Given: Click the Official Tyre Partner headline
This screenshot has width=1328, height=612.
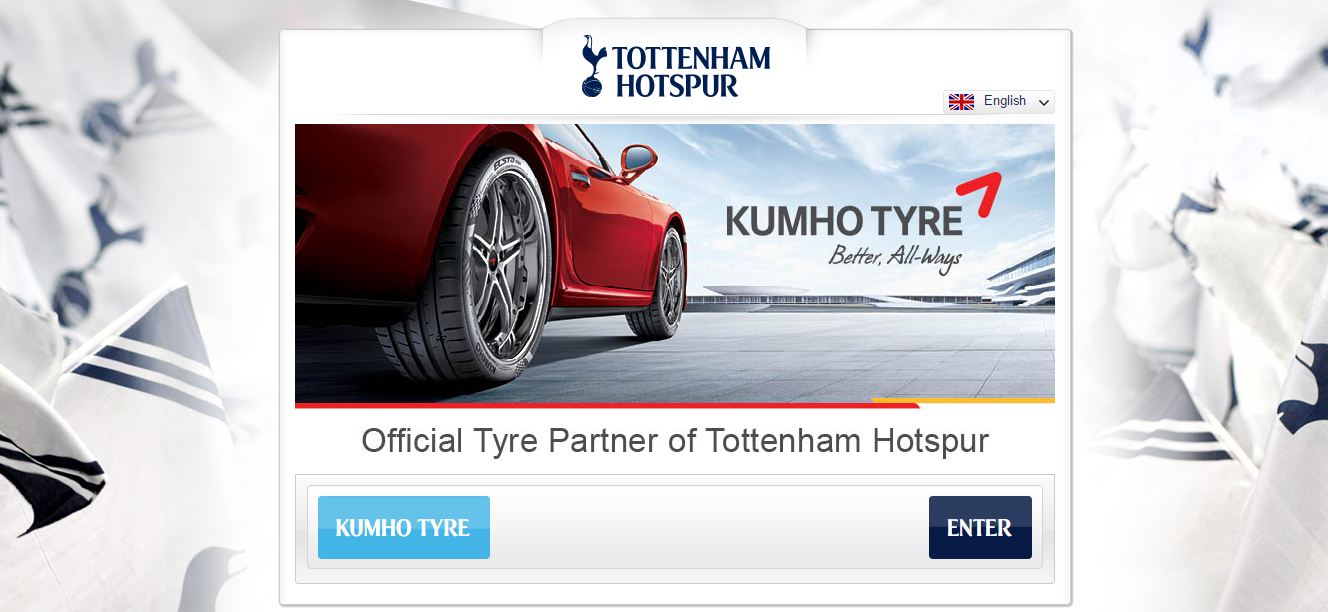Looking at the screenshot, I should 675,441.
